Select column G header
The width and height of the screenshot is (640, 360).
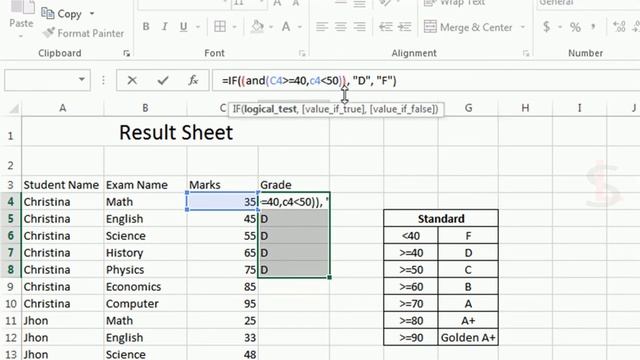click(469, 108)
